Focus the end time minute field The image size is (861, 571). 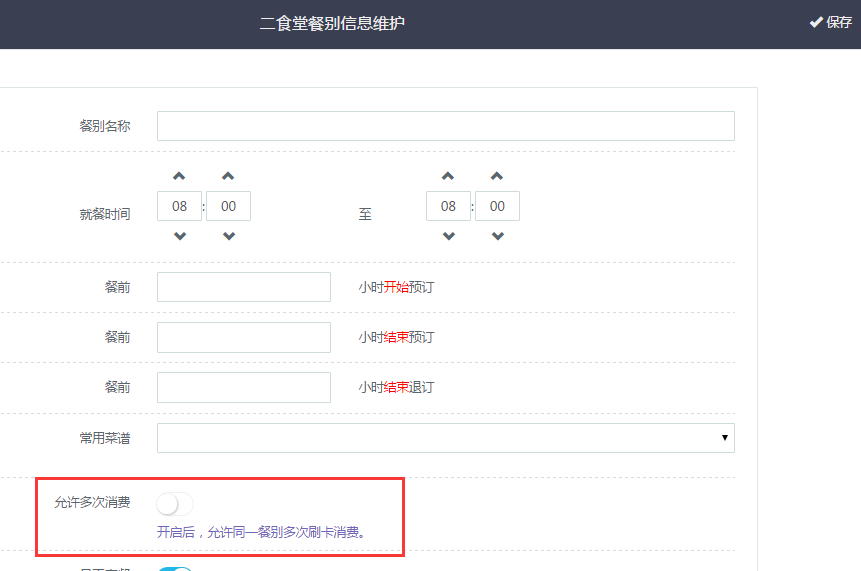pyautogui.click(x=497, y=206)
